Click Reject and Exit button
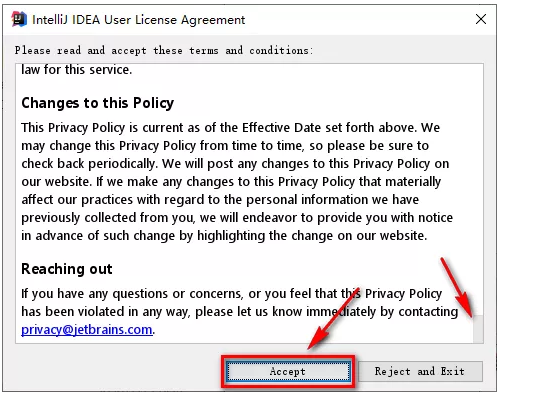The image size is (540, 401). [x=420, y=371]
